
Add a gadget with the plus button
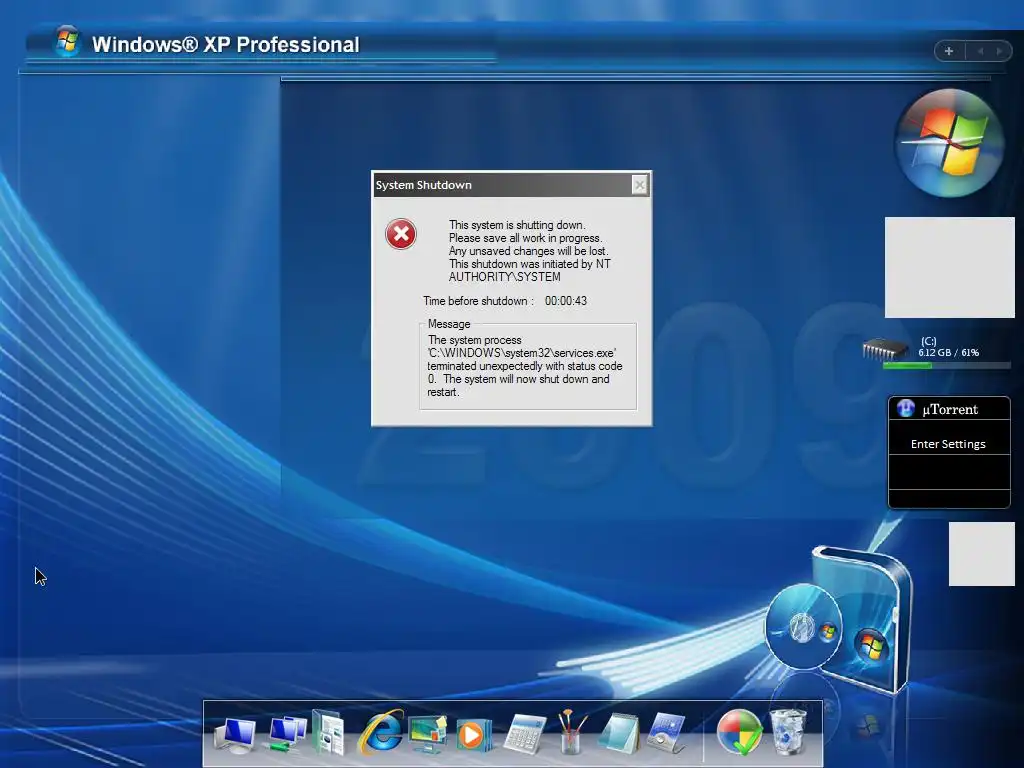(x=949, y=51)
